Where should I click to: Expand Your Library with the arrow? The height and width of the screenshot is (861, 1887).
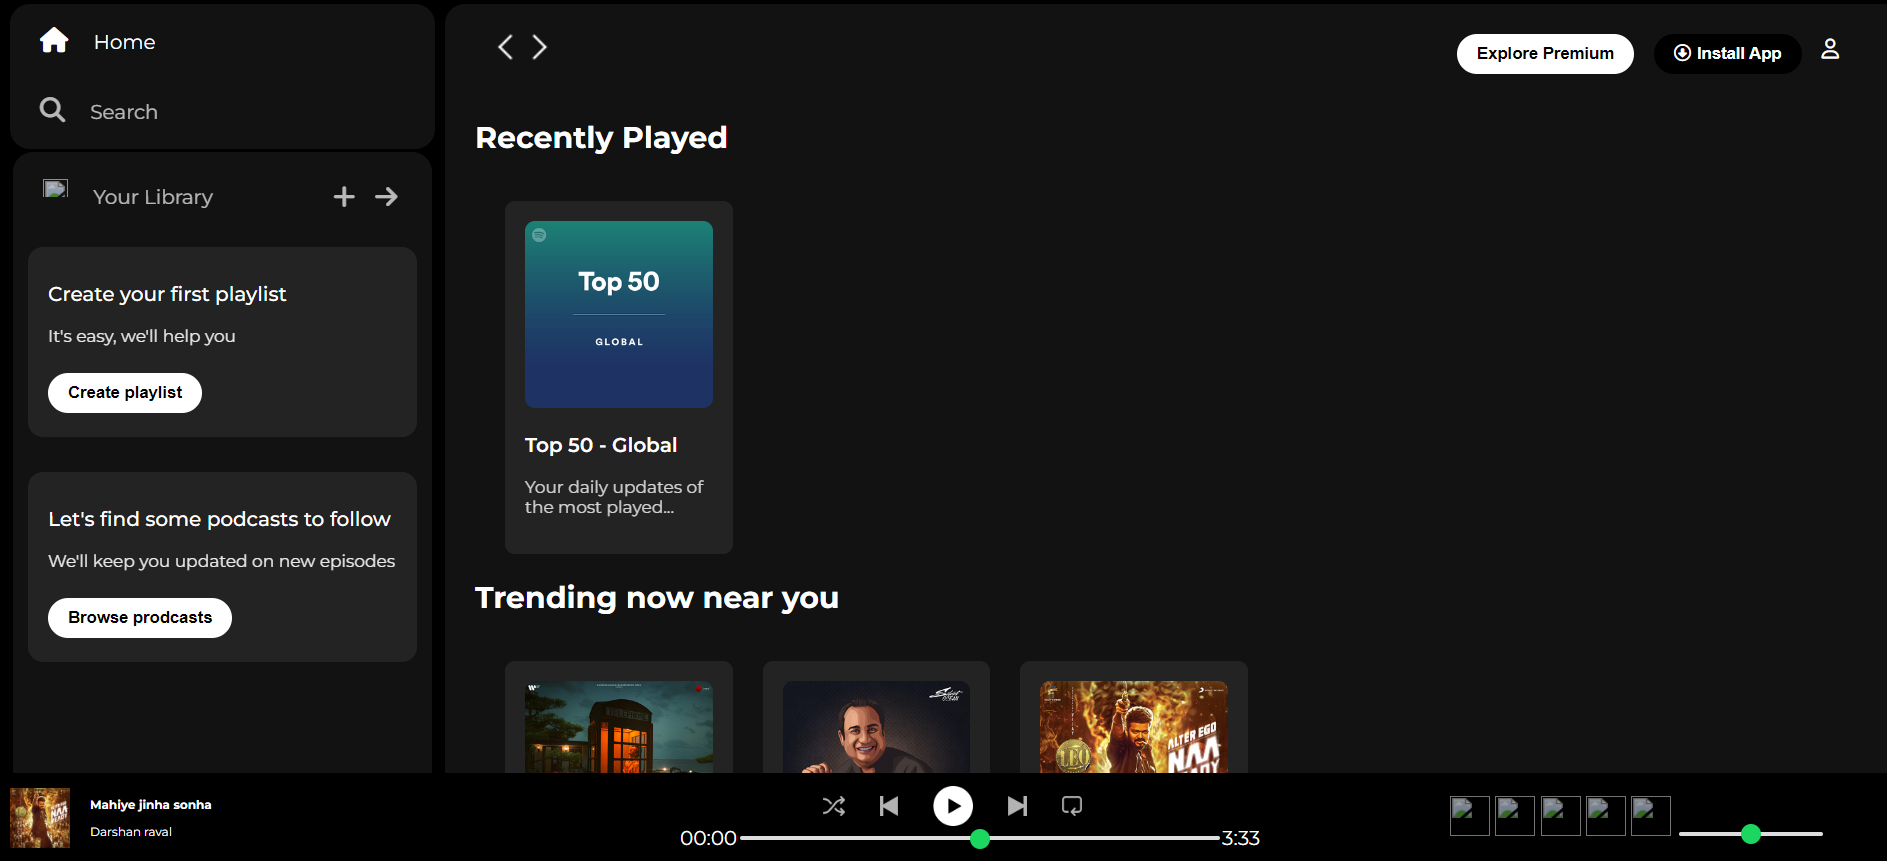click(x=386, y=197)
